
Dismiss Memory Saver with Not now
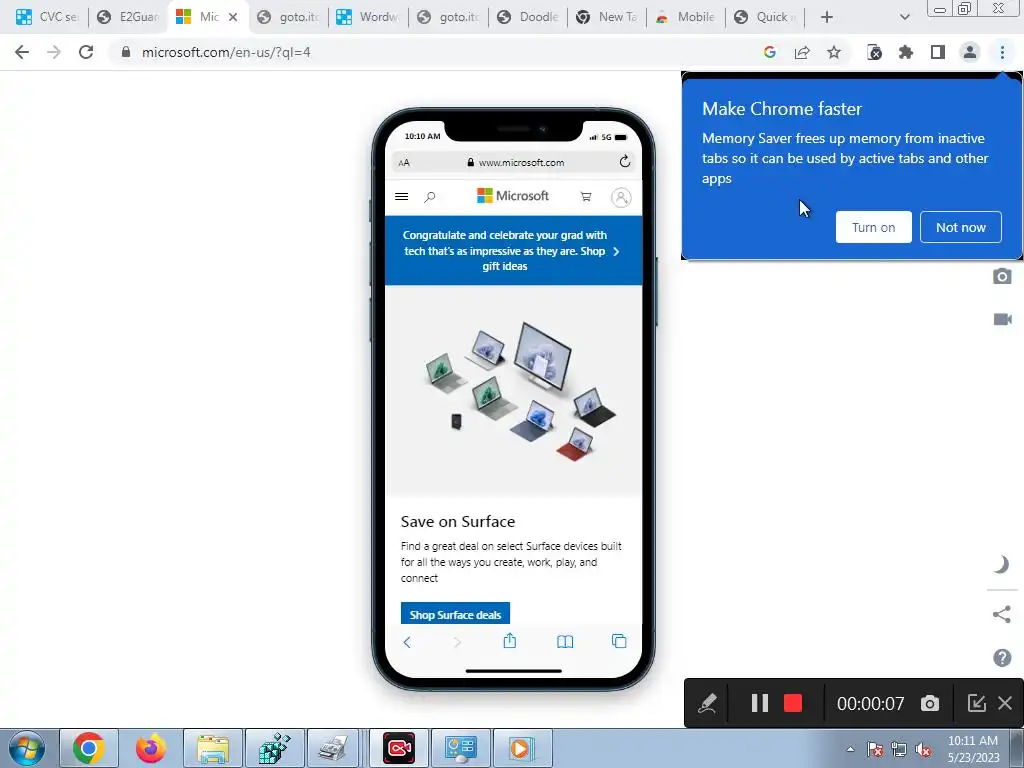coord(961,227)
